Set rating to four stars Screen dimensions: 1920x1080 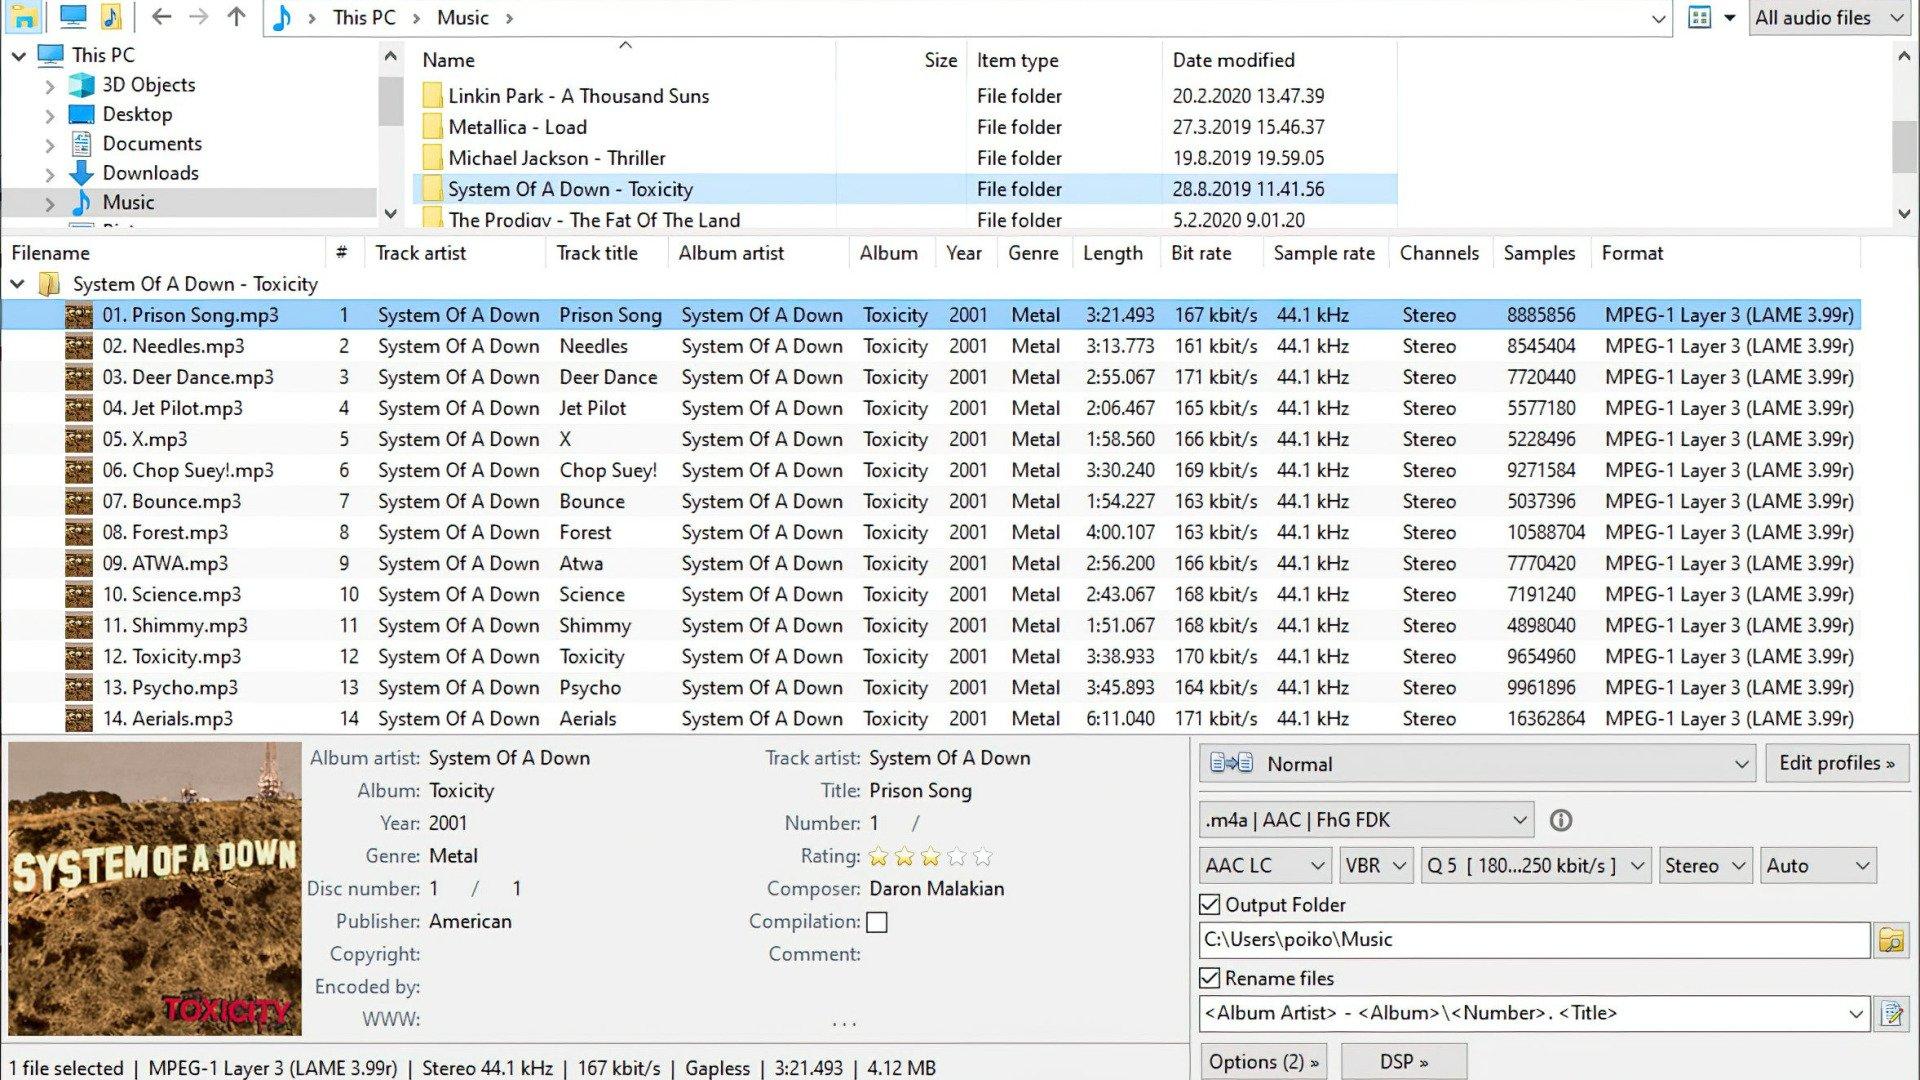[956, 856]
